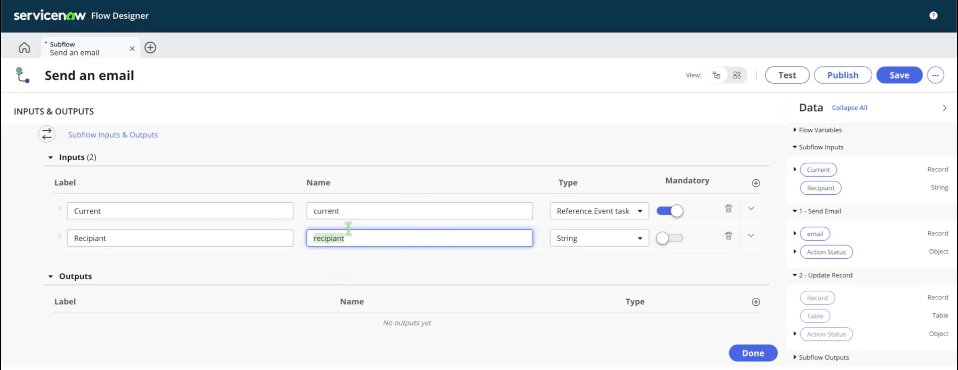Collapse the 2 - Update Record section
The height and width of the screenshot is (370, 958).
click(794, 275)
